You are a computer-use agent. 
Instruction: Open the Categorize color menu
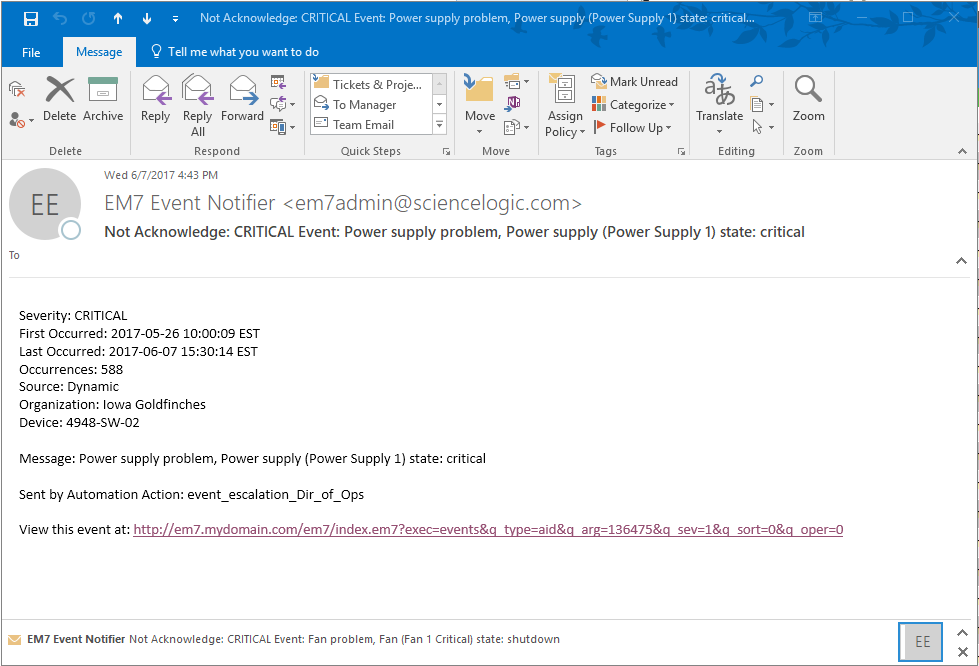pyautogui.click(x=633, y=104)
